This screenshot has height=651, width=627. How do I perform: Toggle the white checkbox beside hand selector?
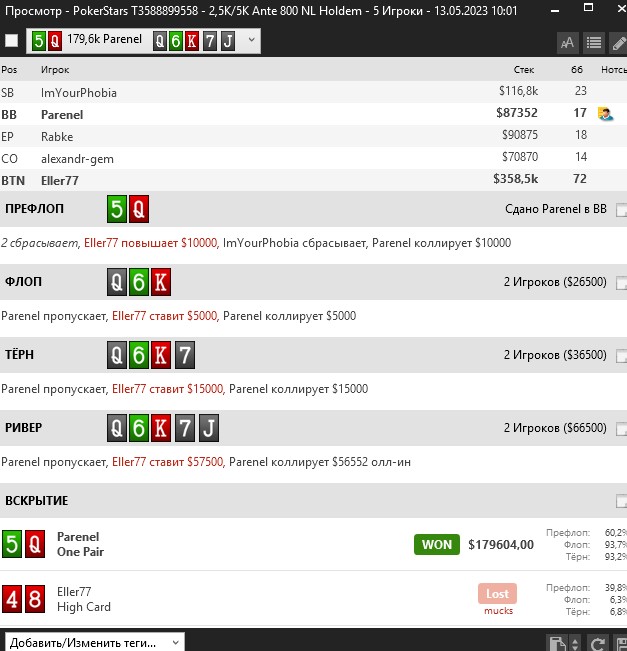click(x=12, y=41)
